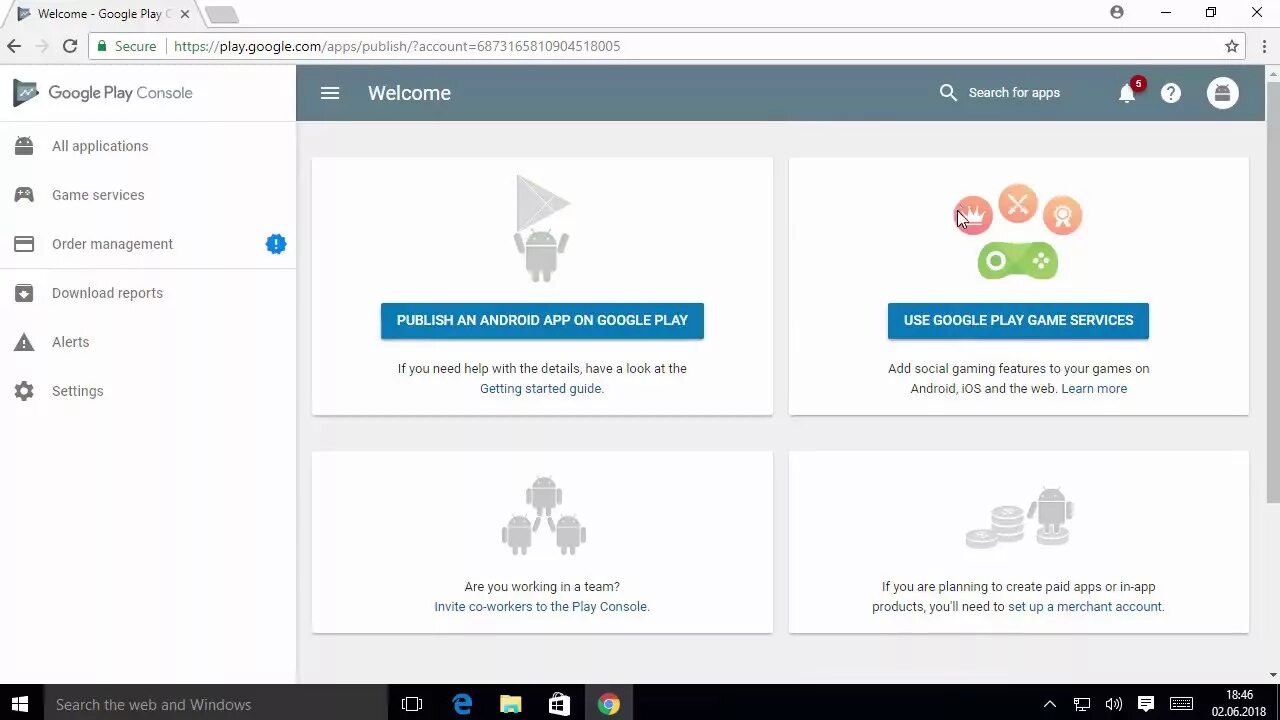Reload the page with refresh icon
1280x720 pixels.
[x=70, y=46]
